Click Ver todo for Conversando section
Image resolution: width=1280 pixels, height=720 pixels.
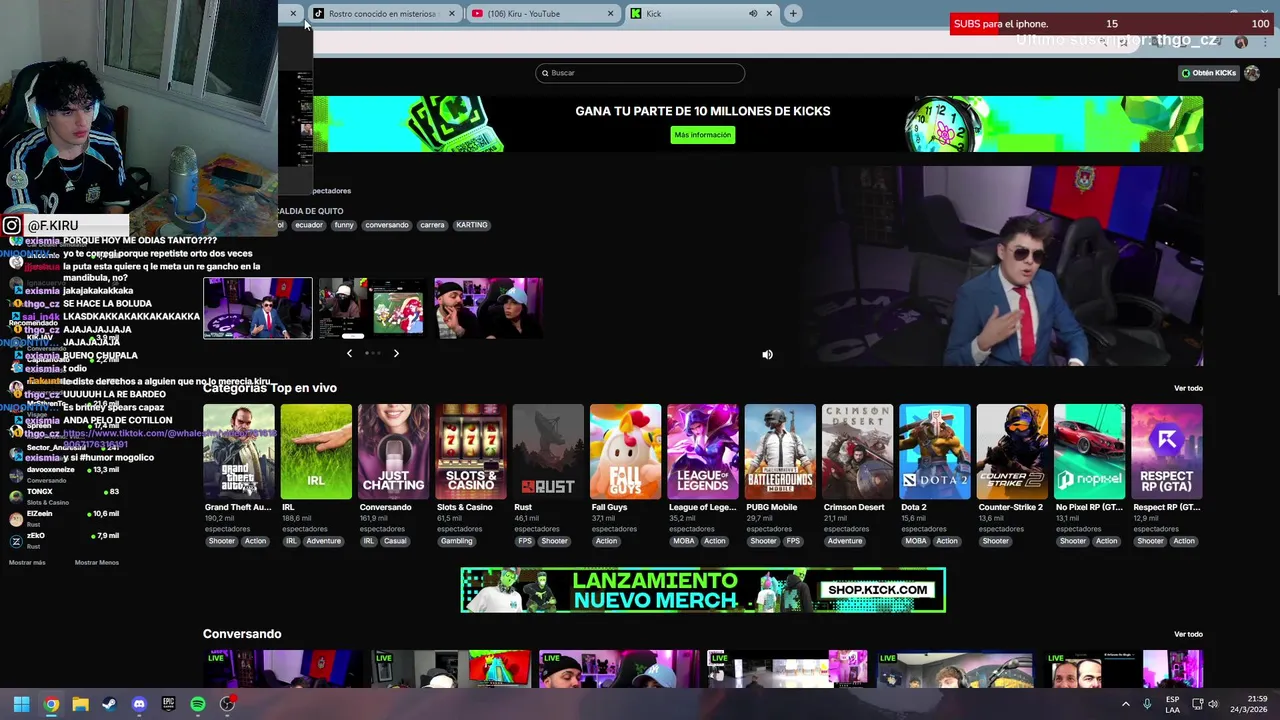(x=1188, y=634)
